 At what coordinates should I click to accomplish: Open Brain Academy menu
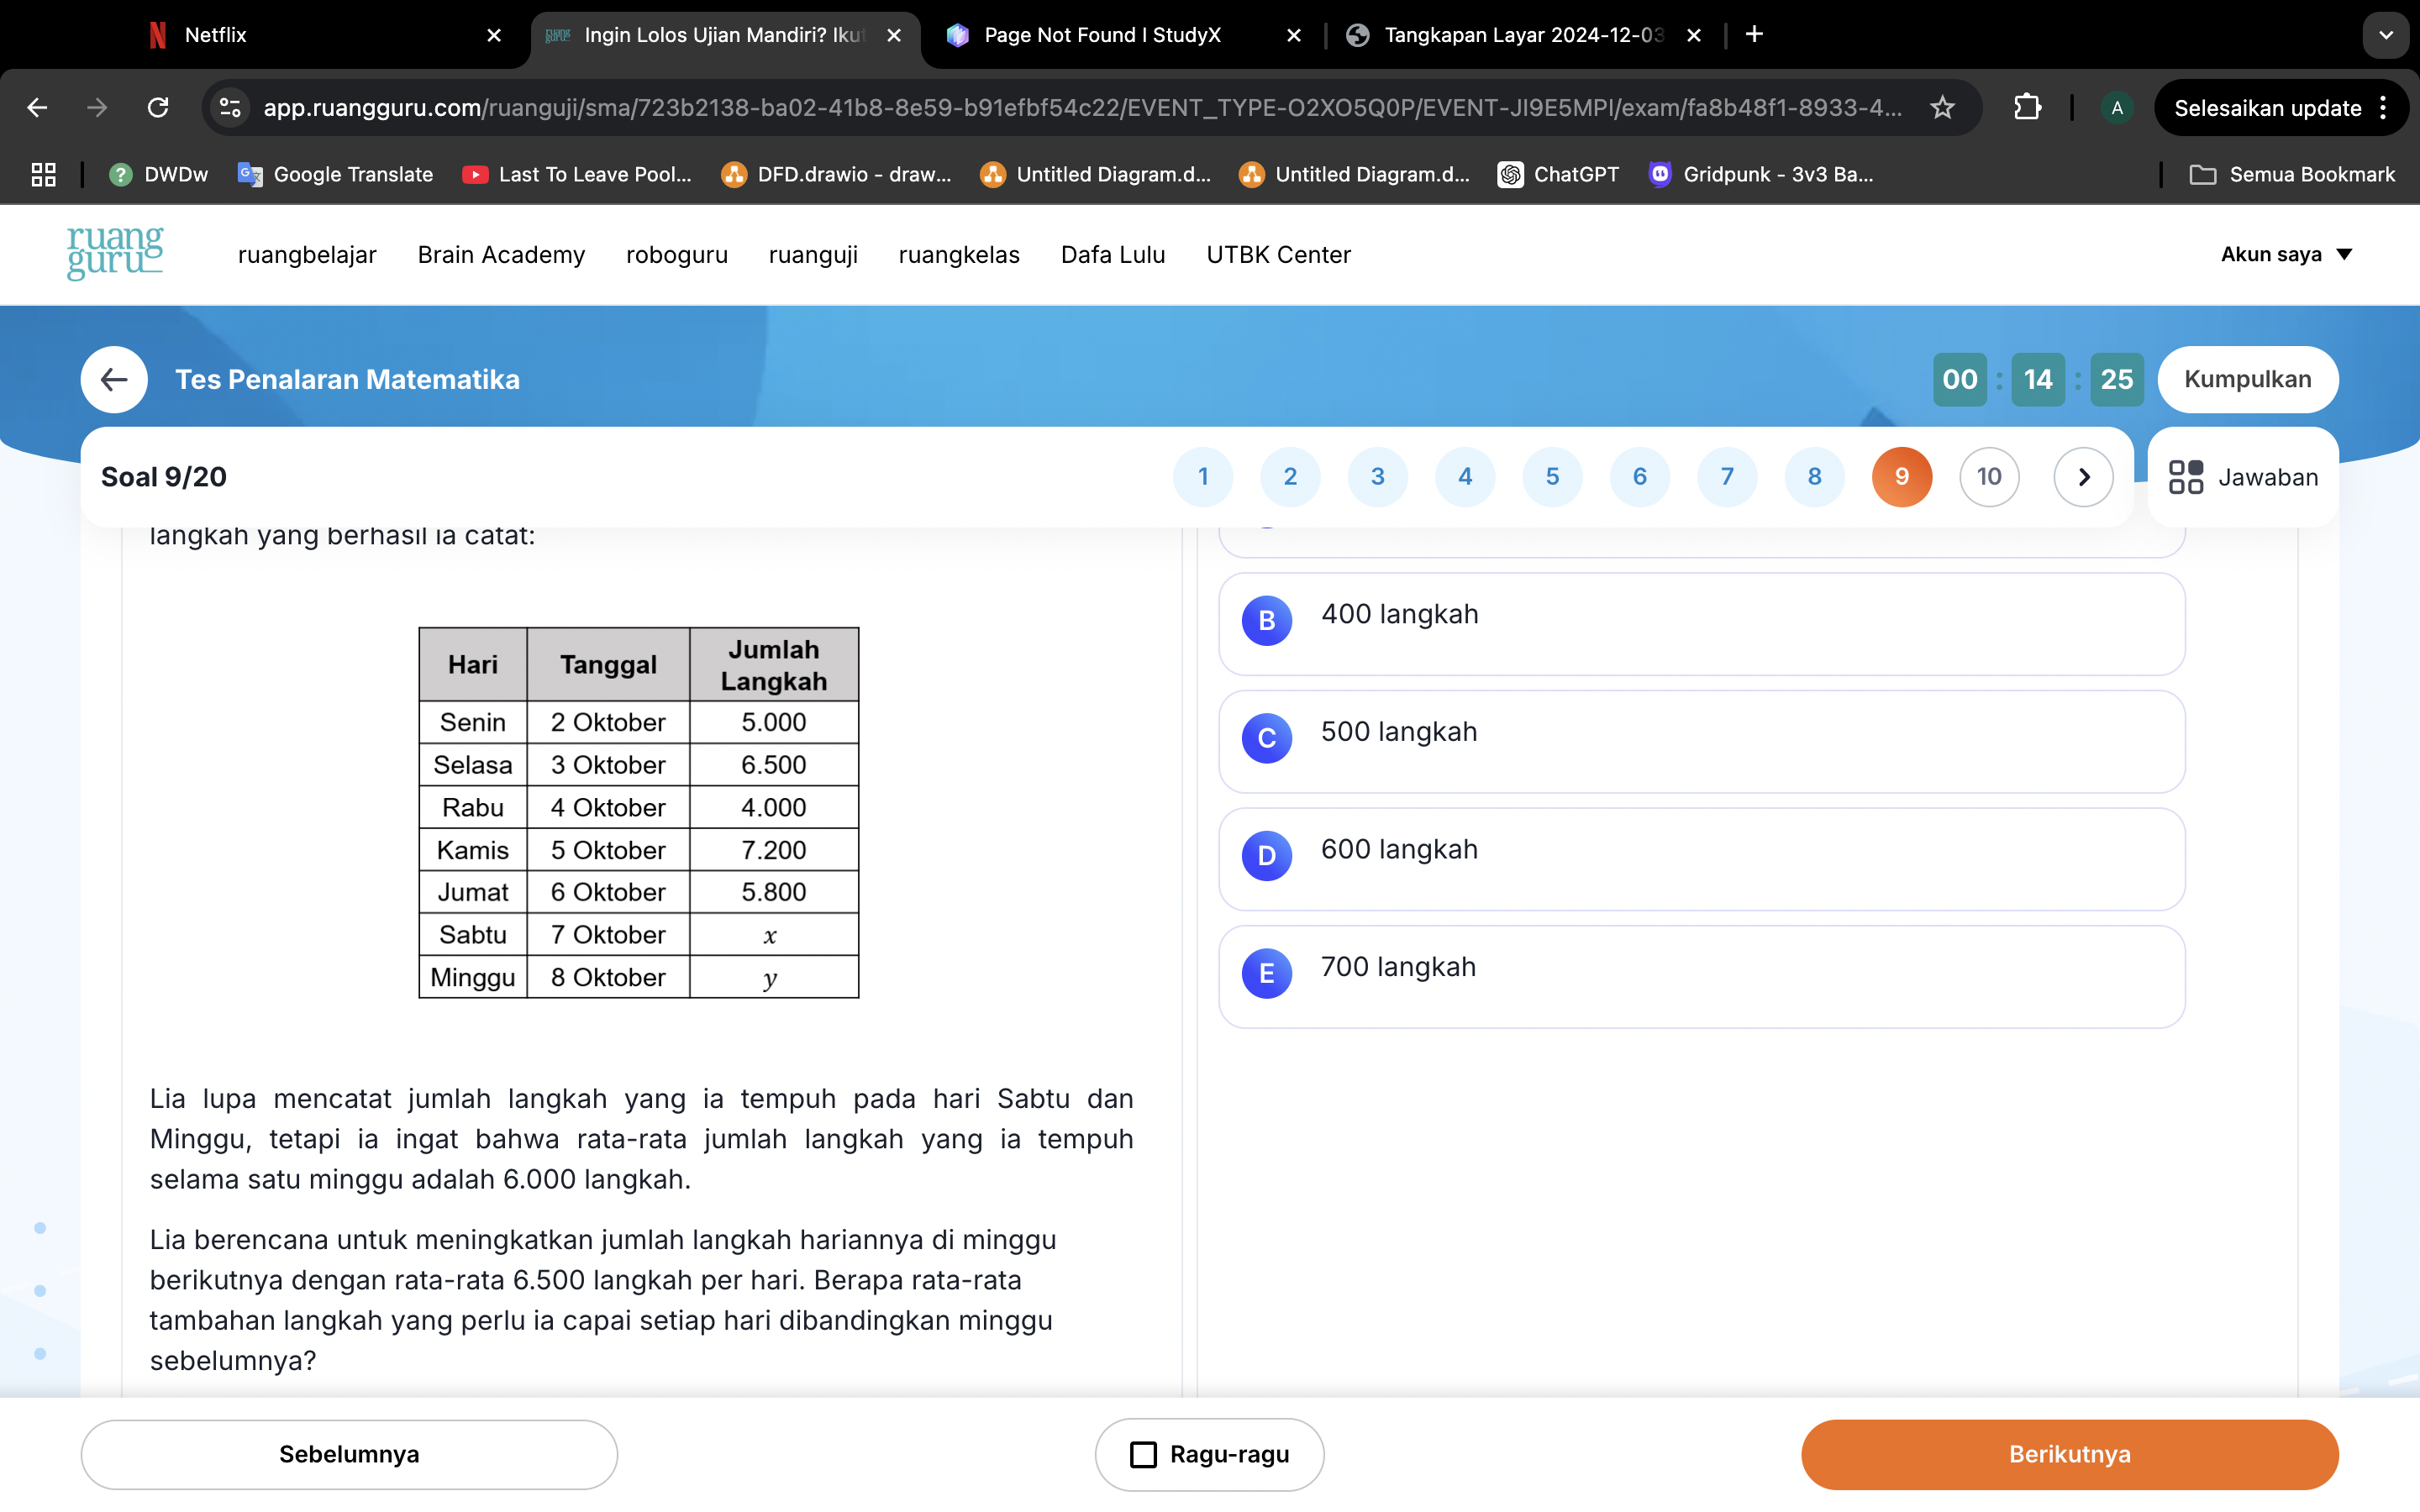(x=501, y=254)
